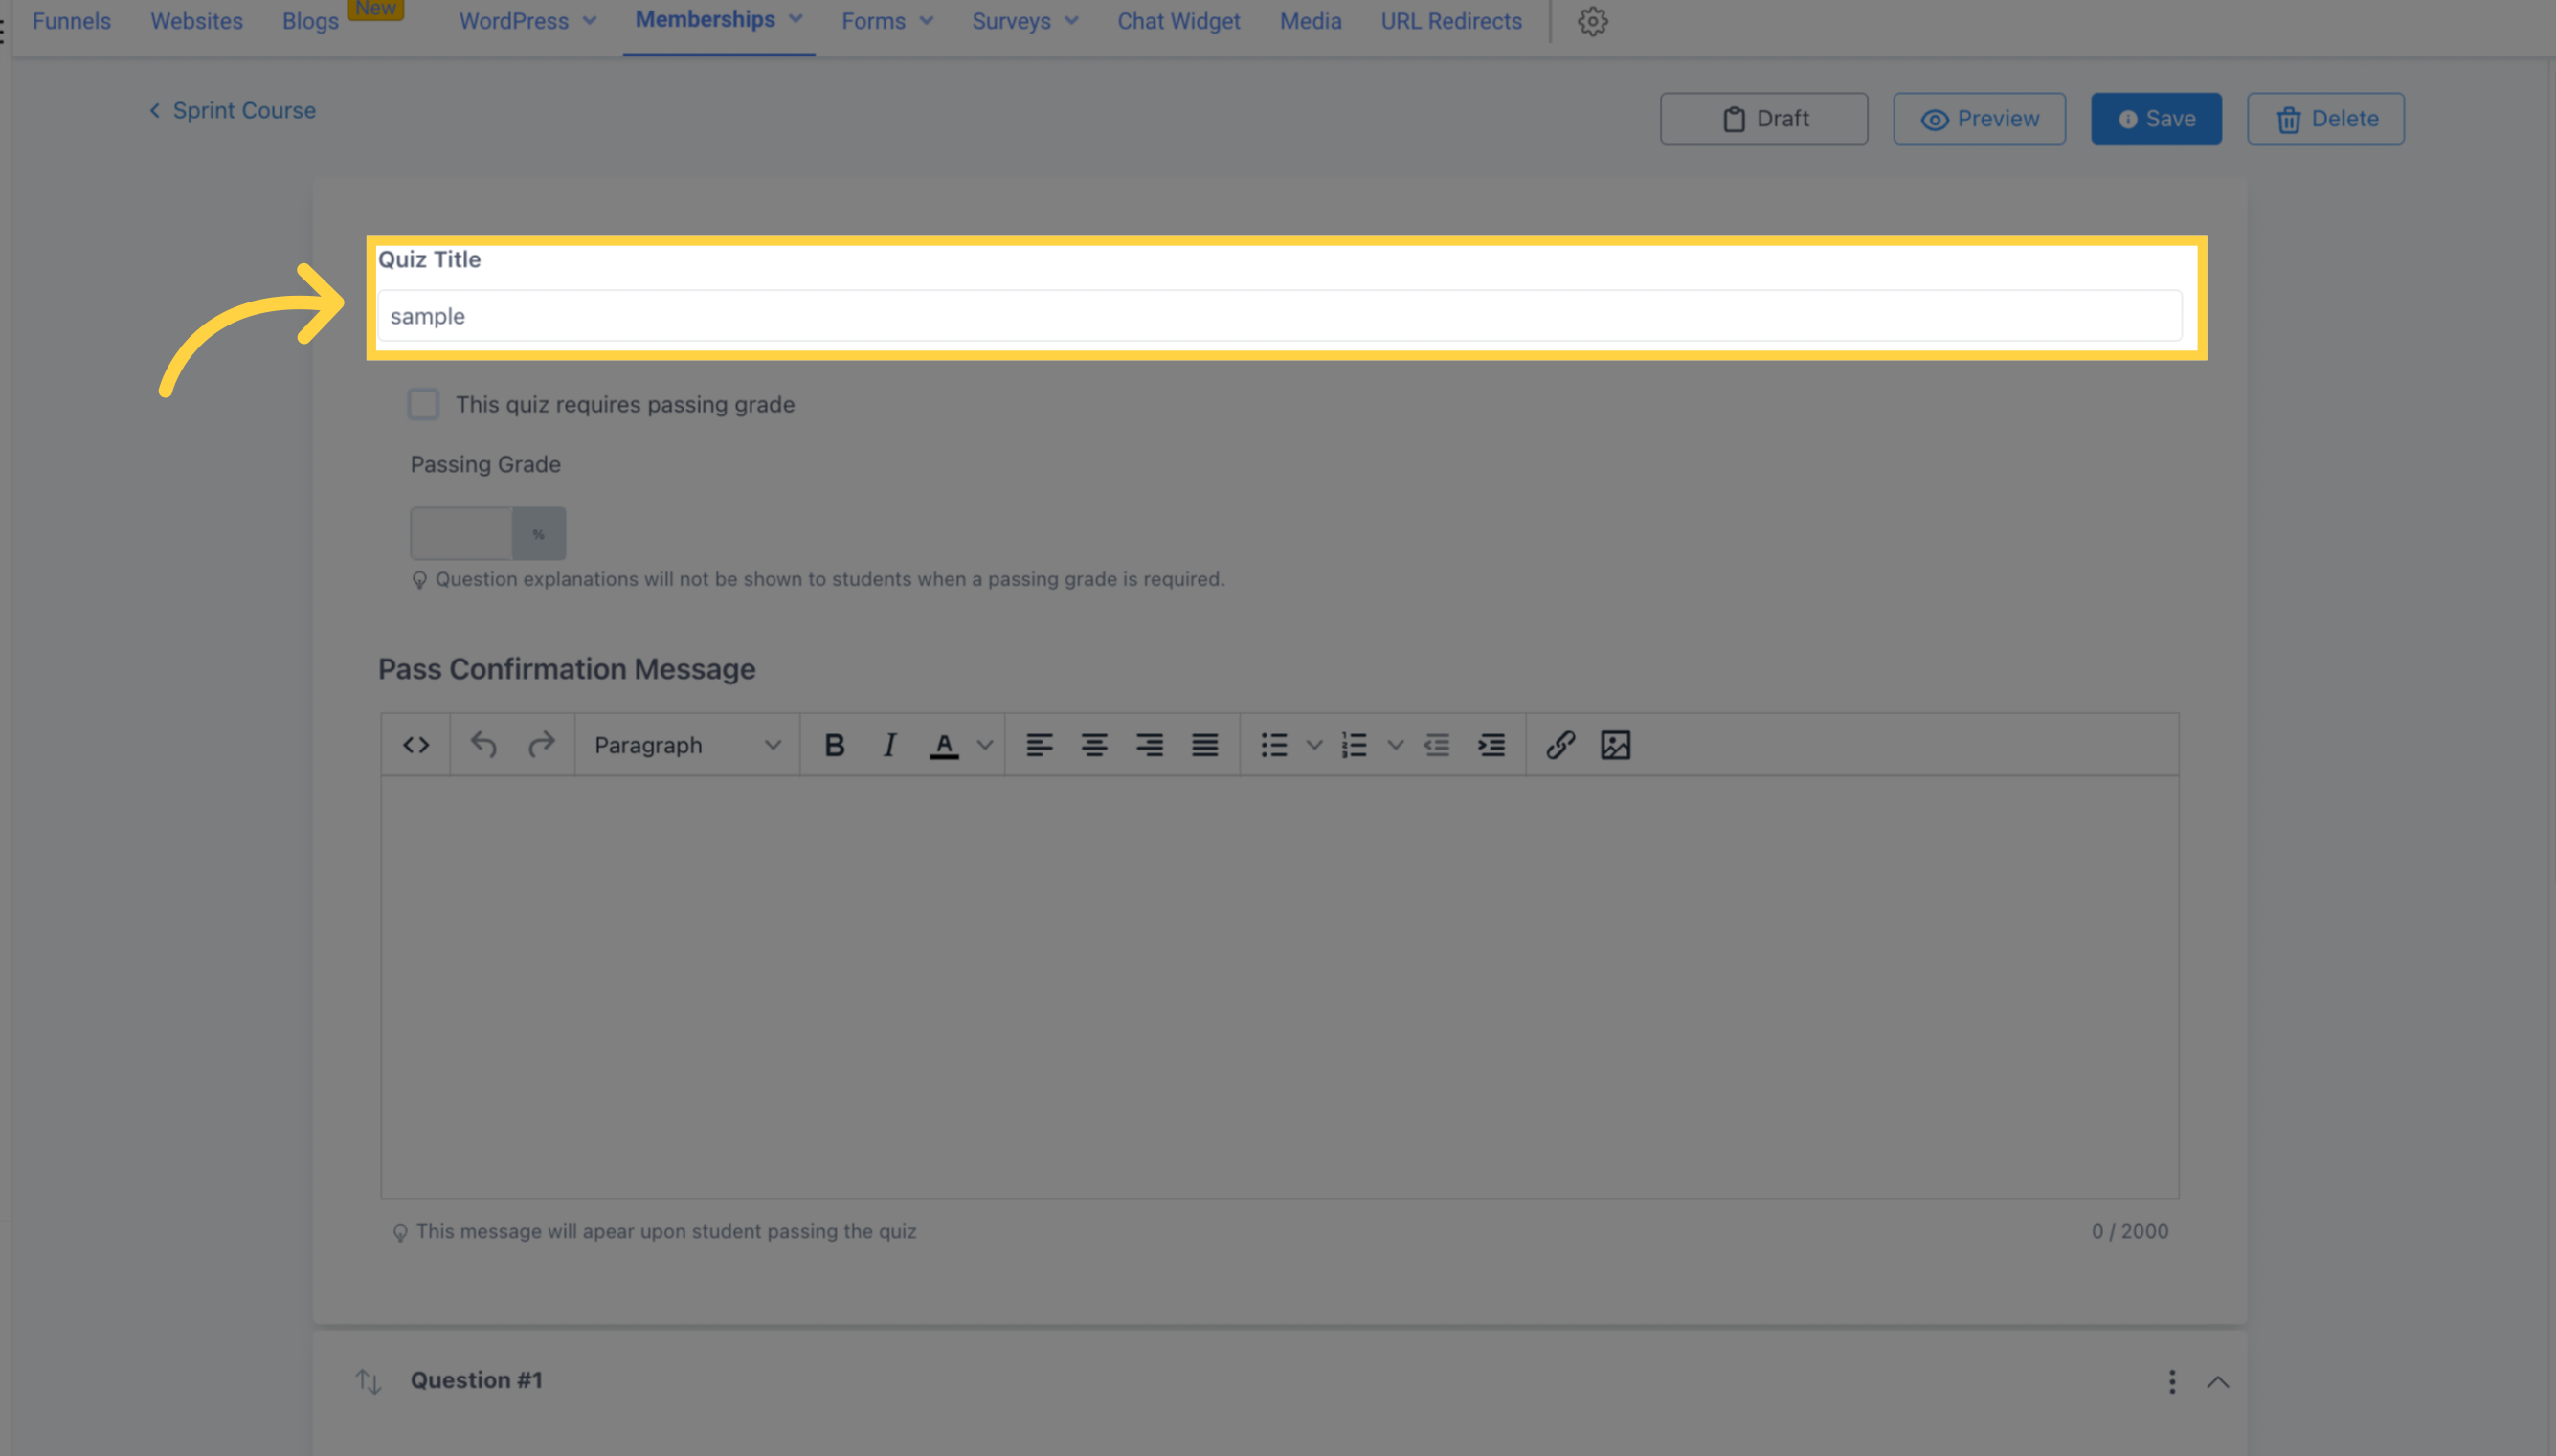
Task: Open Question #1 three-dot menu
Action: [2172, 1381]
